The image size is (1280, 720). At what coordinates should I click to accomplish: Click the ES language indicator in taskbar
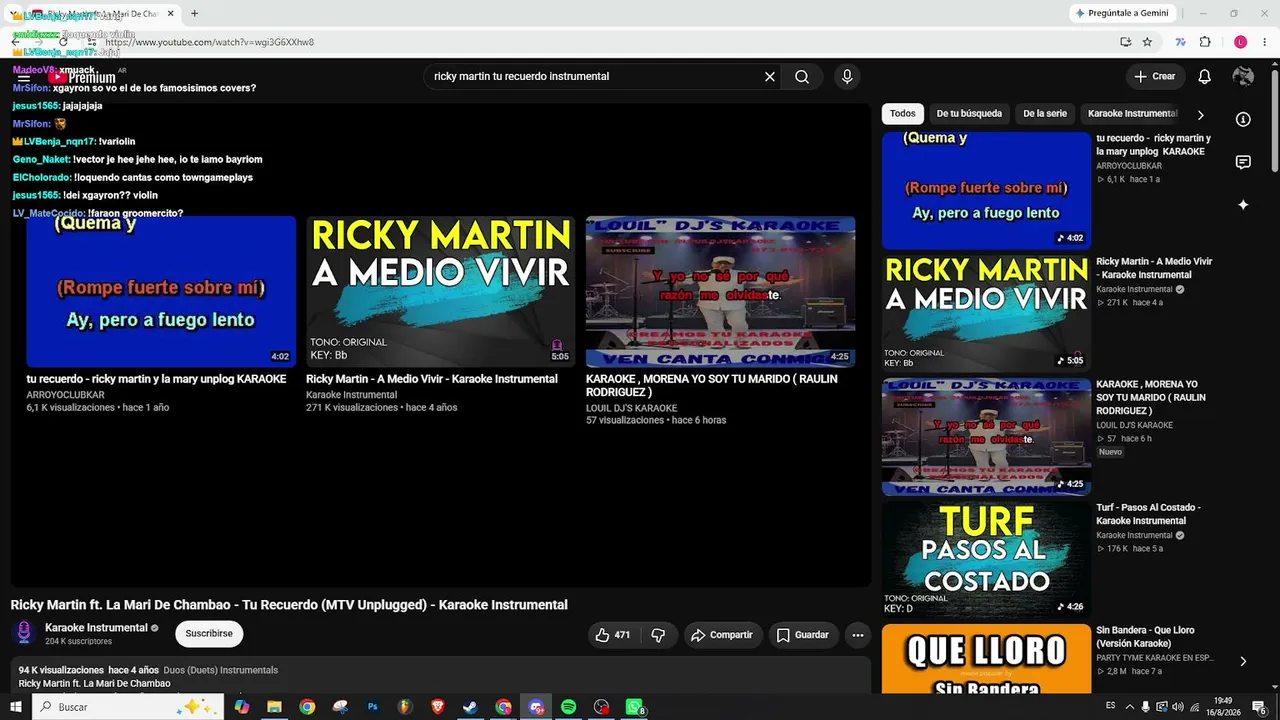(1111, 706)
